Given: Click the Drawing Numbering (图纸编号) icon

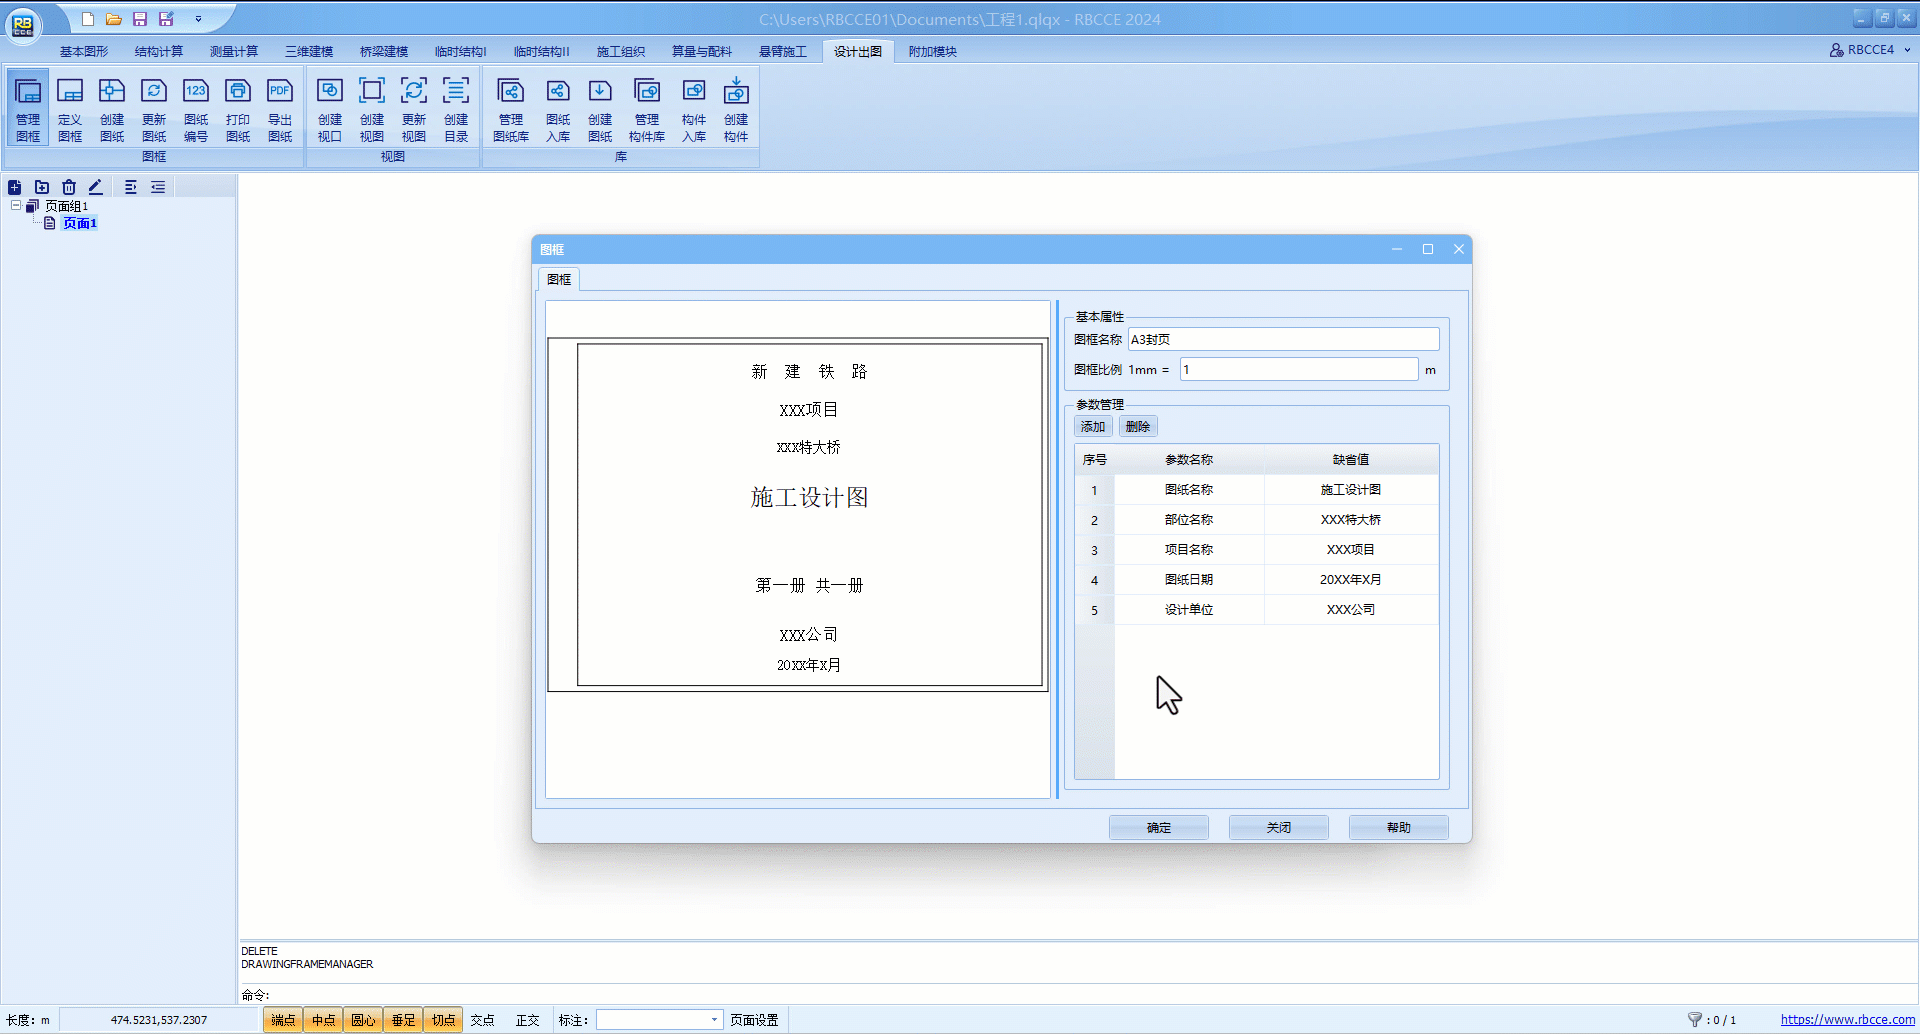Looking at the screenshot, I should click(x=196, y=108).
